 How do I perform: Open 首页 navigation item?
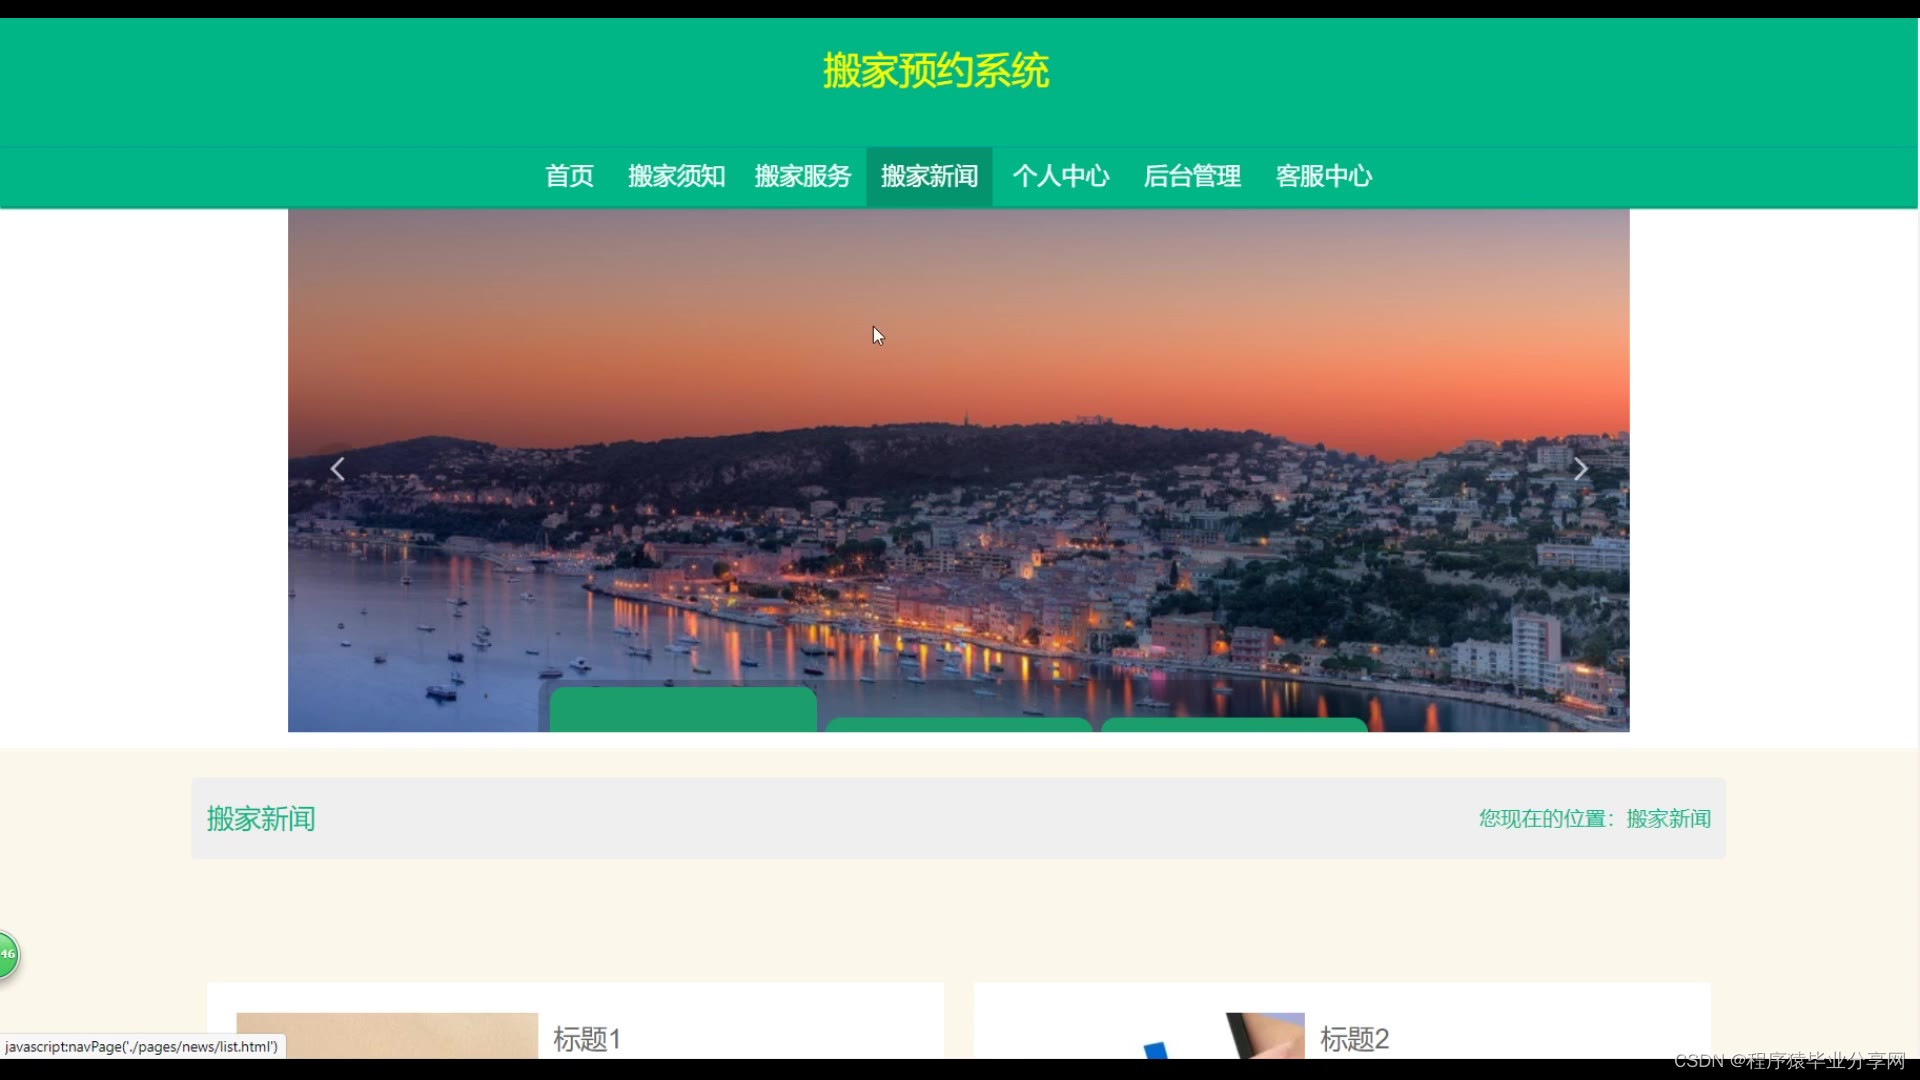coord(569,176)
